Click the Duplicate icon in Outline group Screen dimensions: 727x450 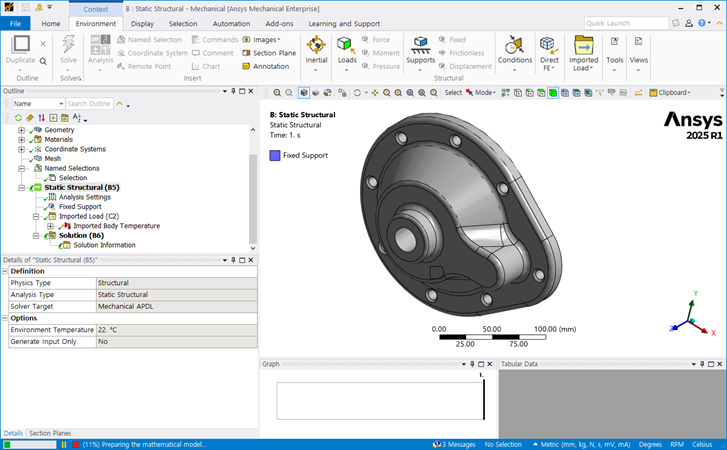[x=21, y=44]
